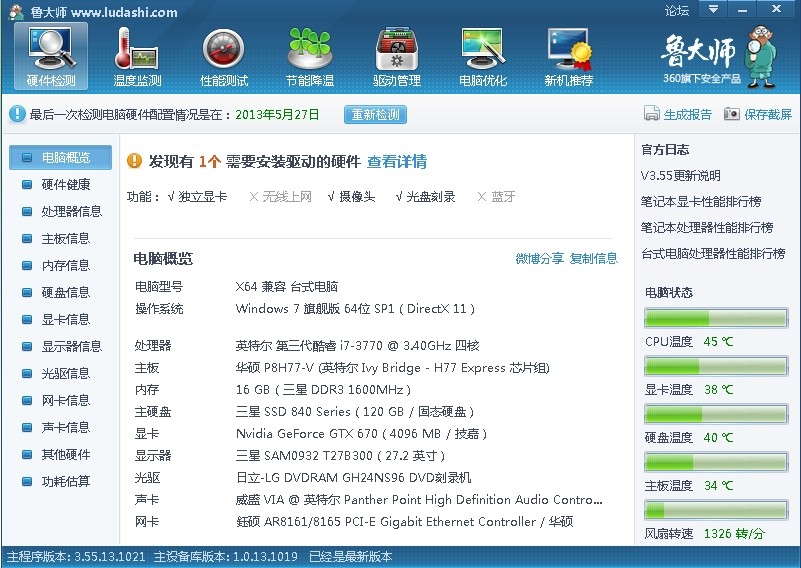Click the 保存截屏 save screenshot camera icon
The height and width of the screenshot is (568, 801).
732,115
